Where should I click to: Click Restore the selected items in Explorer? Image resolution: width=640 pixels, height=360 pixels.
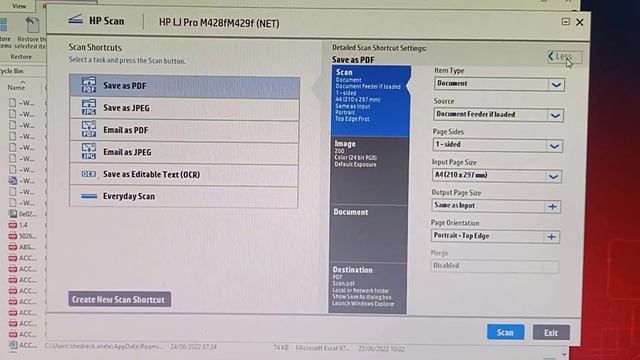coord(31,32)
